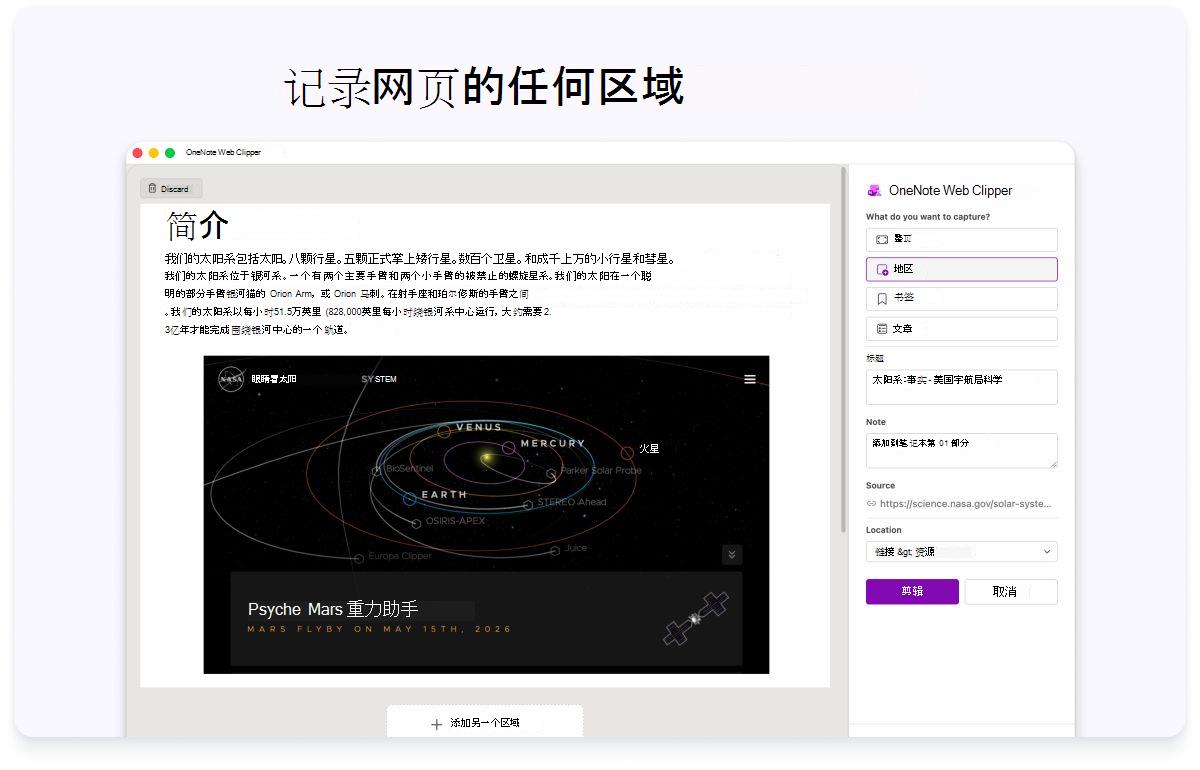Screen dimensions: 1200x770
Task: Click the NASA logo in the page preview
Action: (231, 379)
